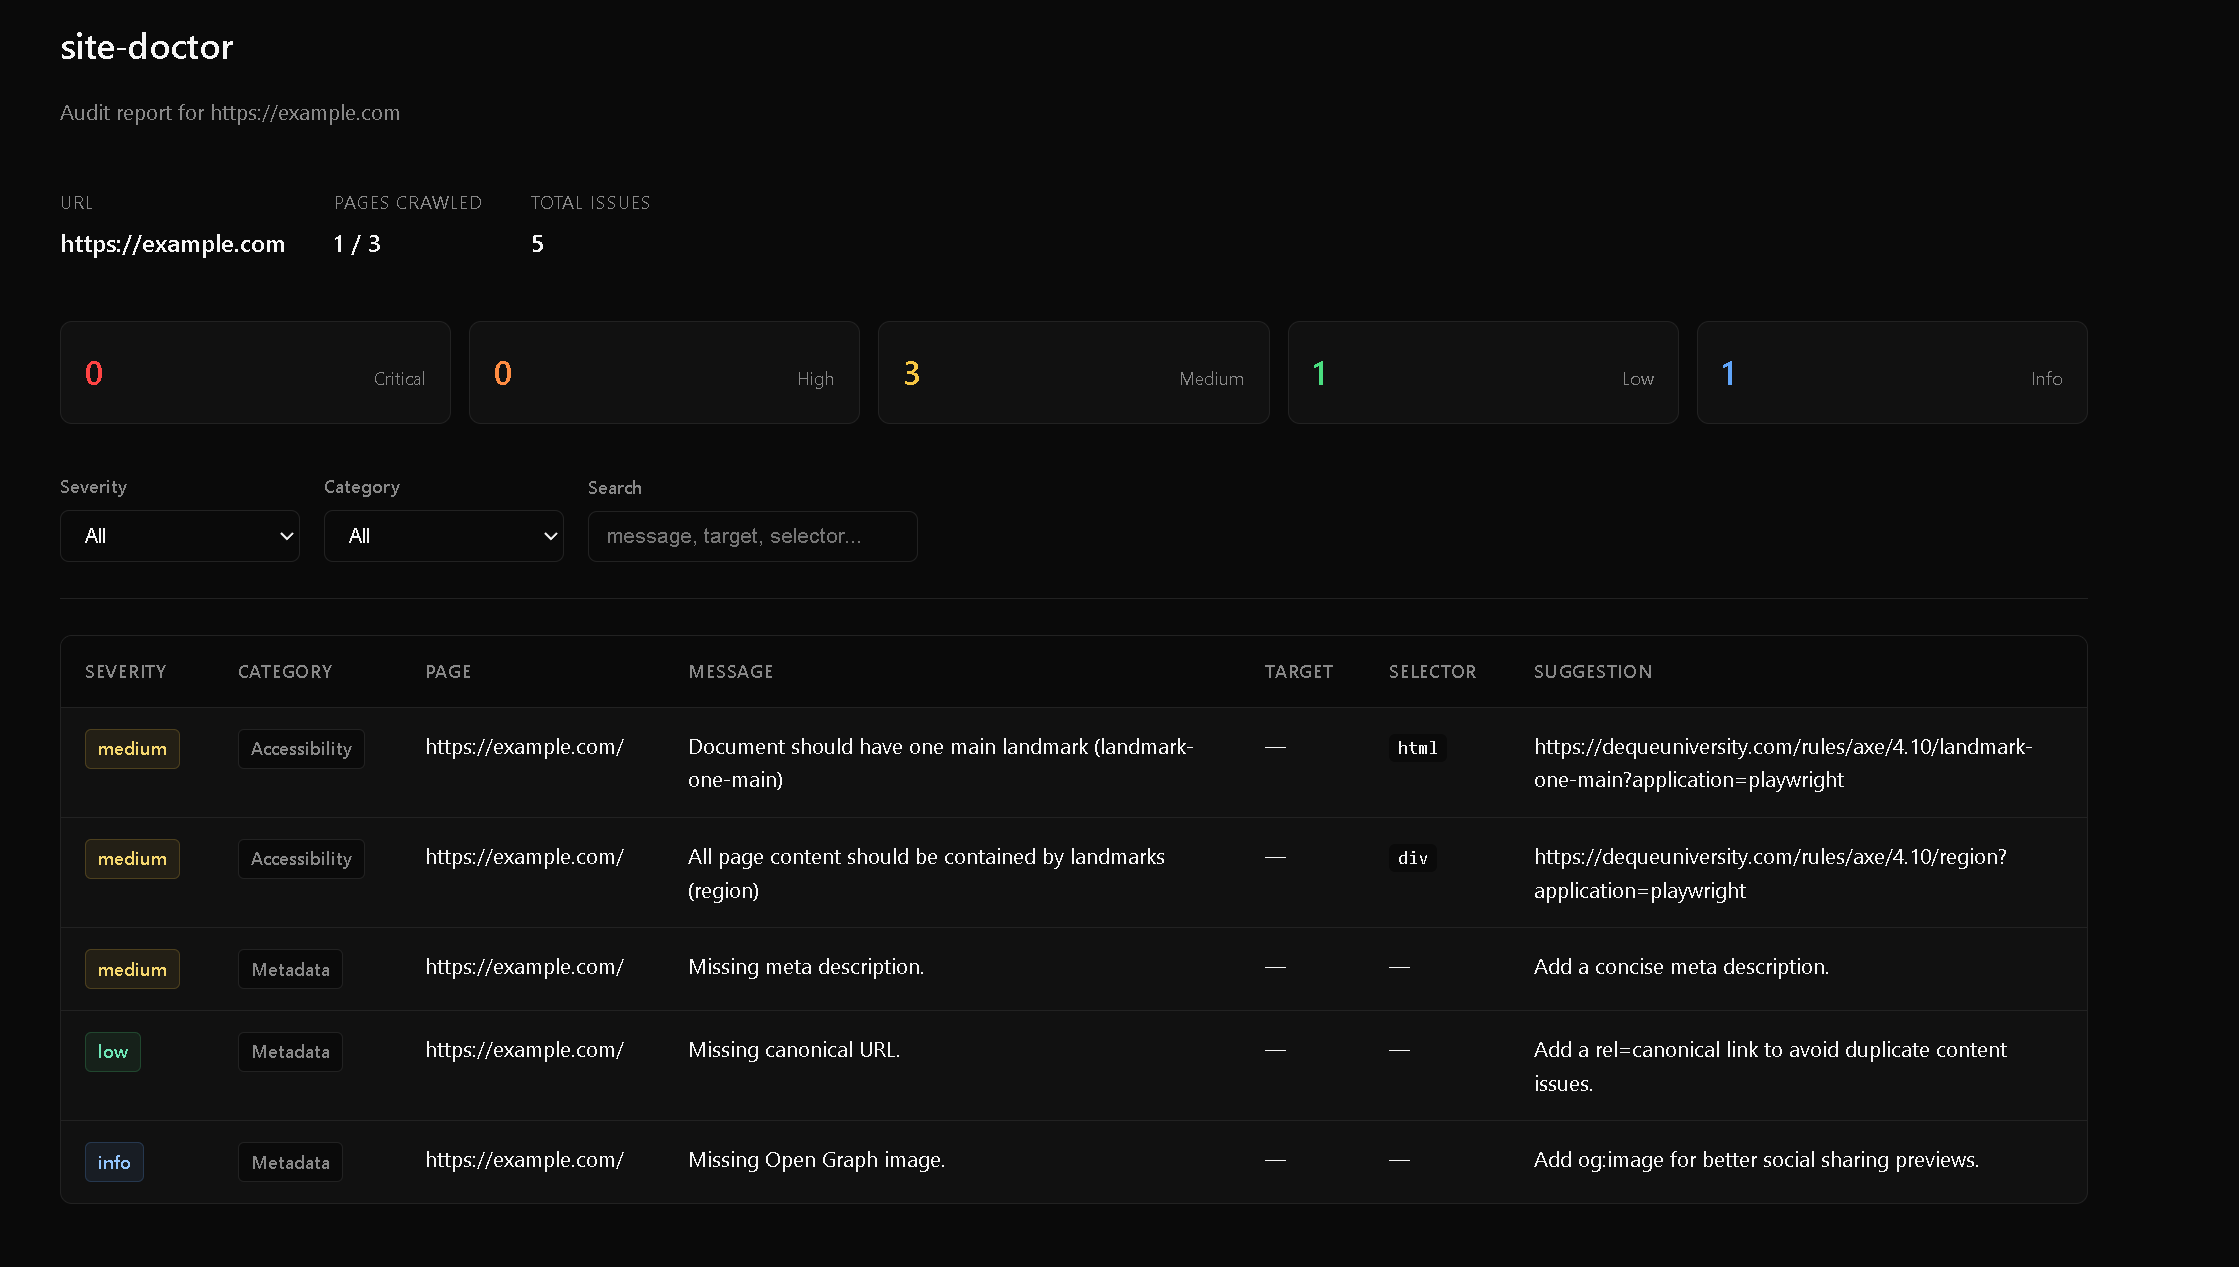This screenshot has height=1267, width=2239.
Task: Select the Critical summary card showing 0
Action: [x=255, y=373]
